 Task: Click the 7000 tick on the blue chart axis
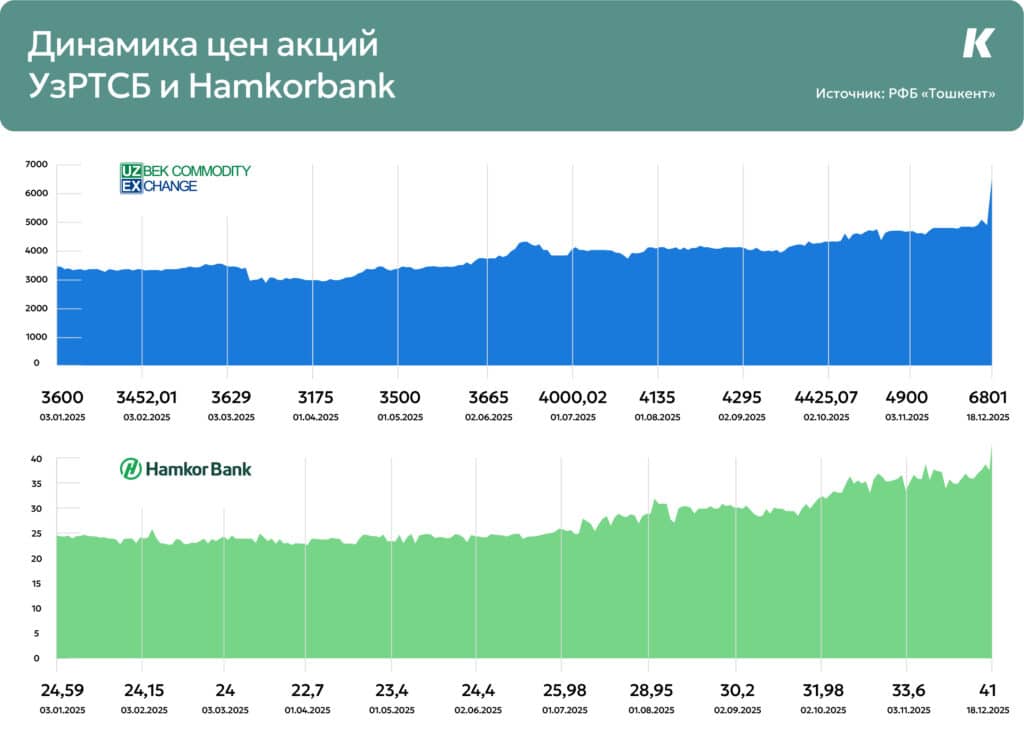[x=36, y=164]
